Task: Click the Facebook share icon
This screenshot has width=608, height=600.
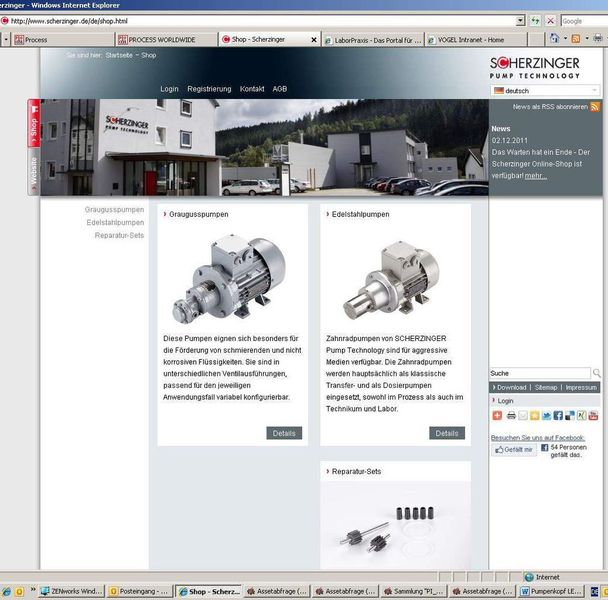Action: pos(558,415)
